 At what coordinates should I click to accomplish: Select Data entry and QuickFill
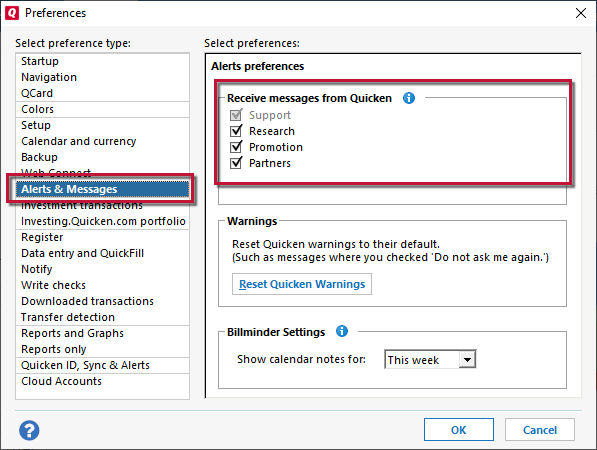tap(102, 253)
